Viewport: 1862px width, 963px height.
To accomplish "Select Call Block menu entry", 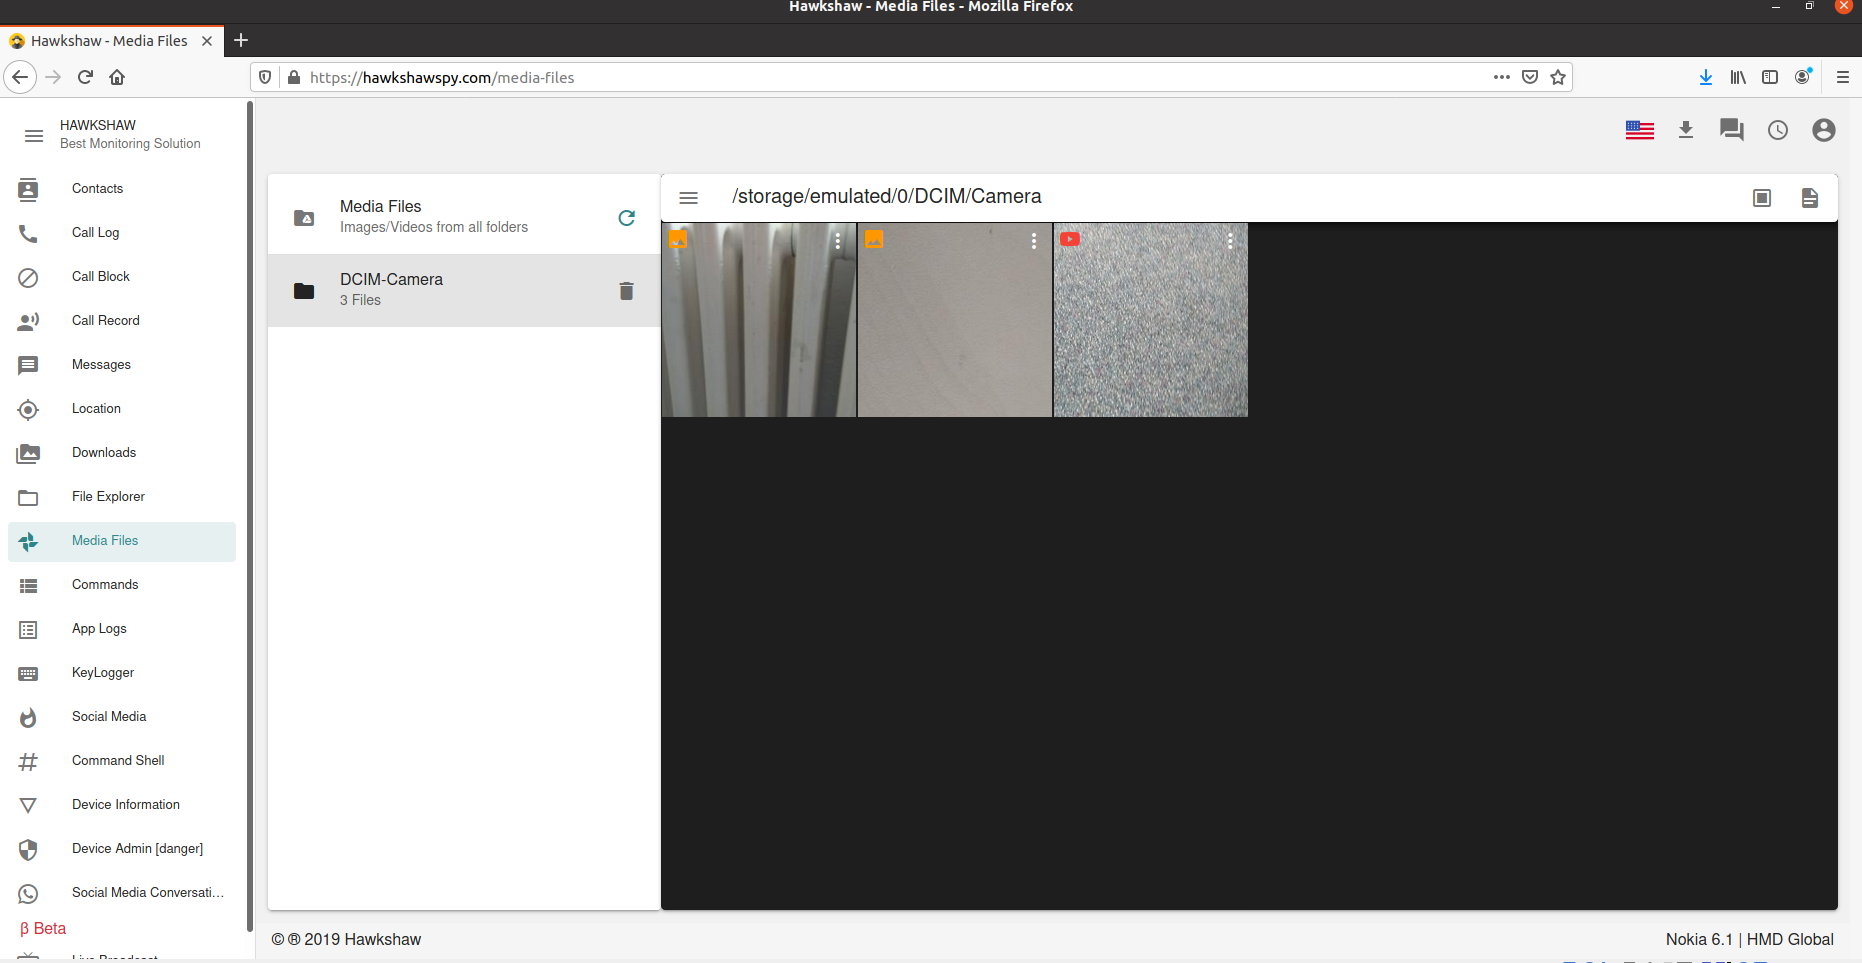I will (x=122, y=276).
